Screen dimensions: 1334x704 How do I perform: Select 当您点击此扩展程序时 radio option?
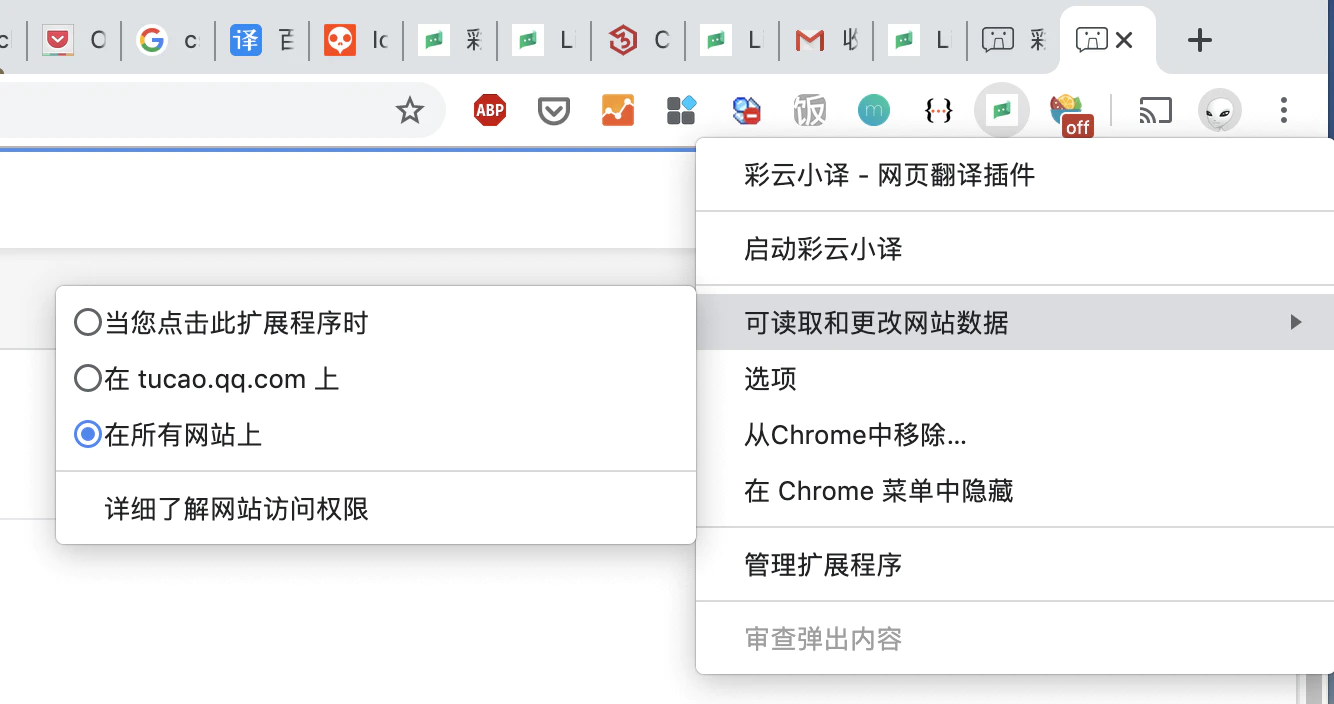click(88, 323)
